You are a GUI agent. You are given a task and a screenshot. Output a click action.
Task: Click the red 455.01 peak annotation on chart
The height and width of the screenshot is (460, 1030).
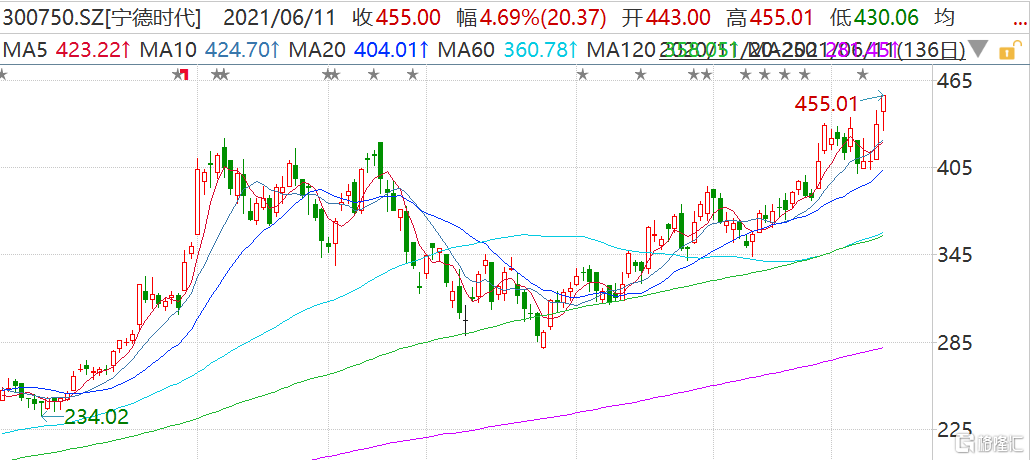coord(826,103)
